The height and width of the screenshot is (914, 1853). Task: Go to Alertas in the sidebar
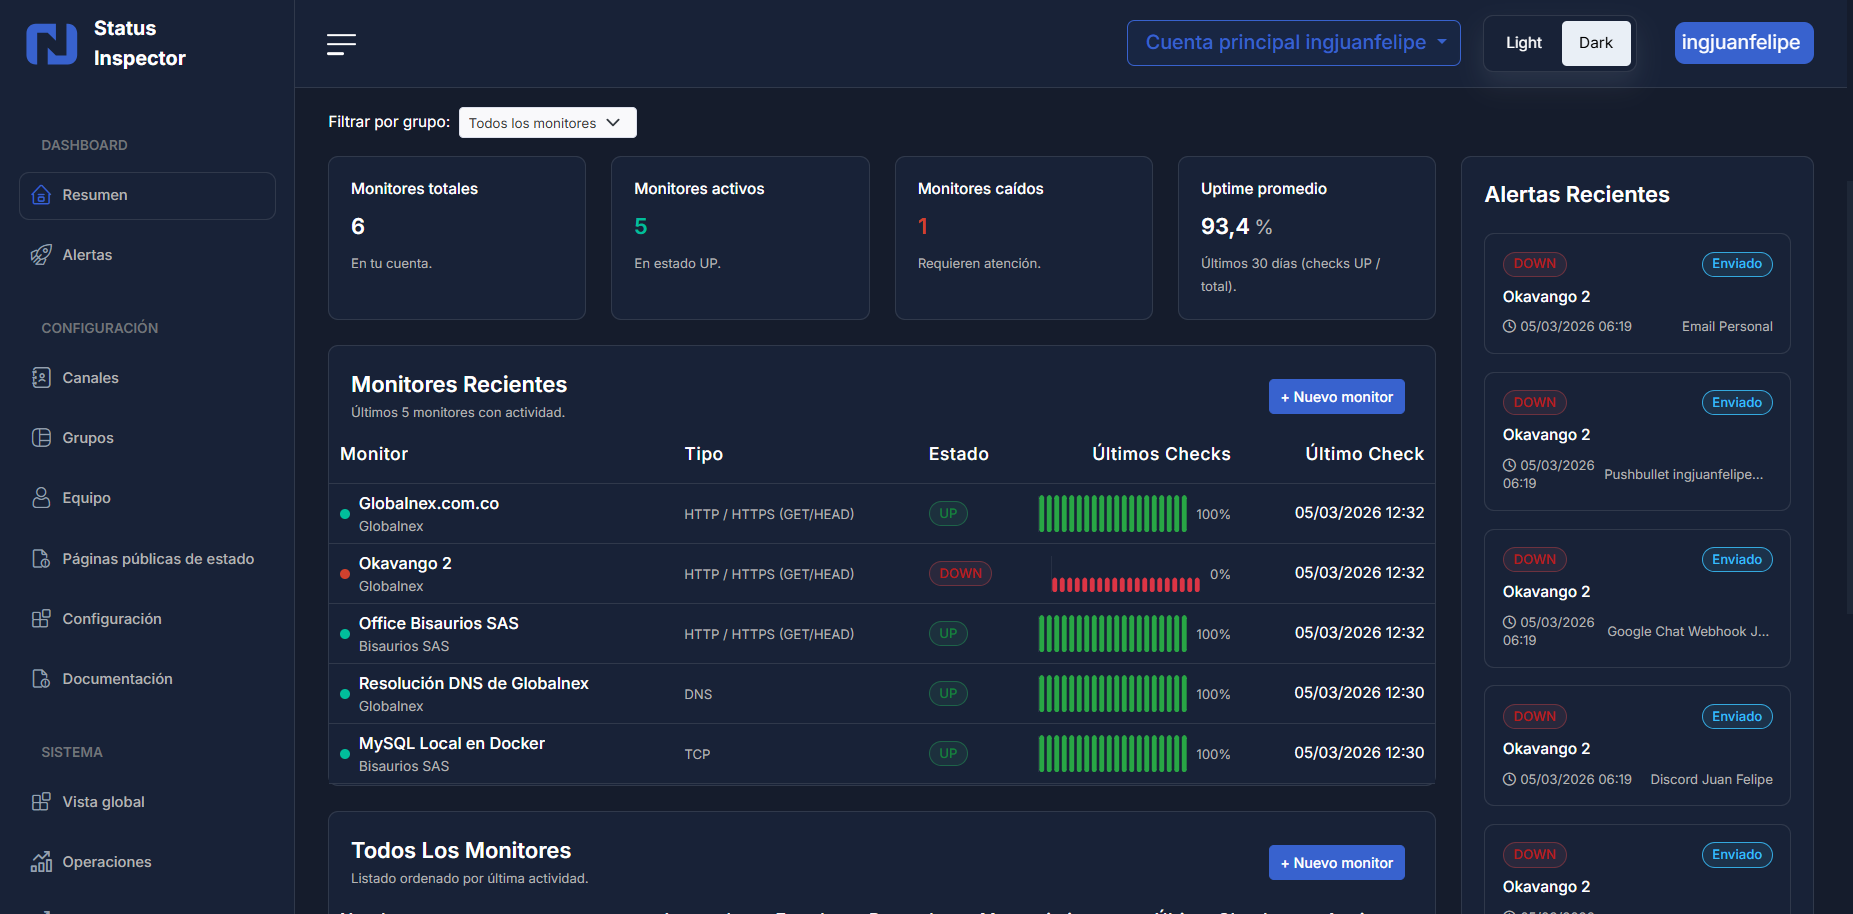coord(147,255)
